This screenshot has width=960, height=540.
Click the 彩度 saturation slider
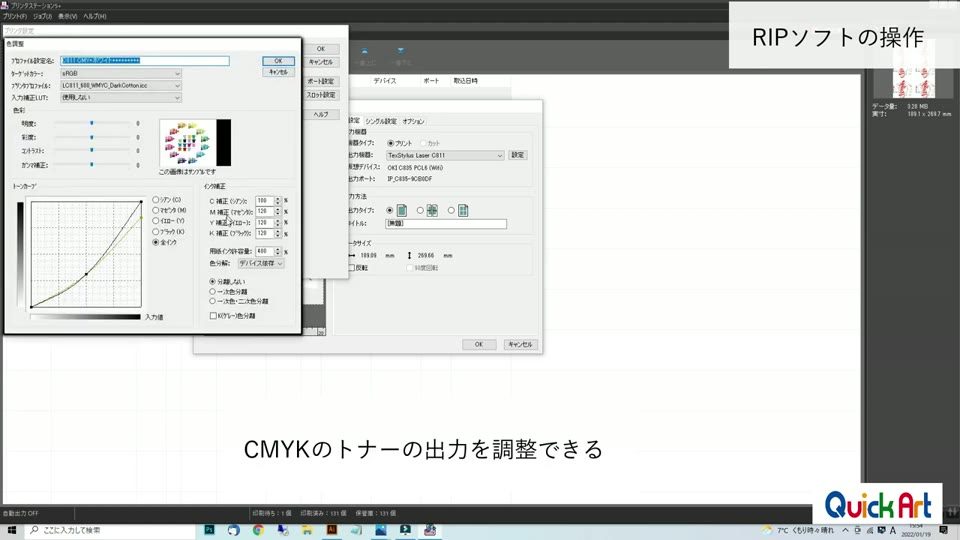(92, 137)
